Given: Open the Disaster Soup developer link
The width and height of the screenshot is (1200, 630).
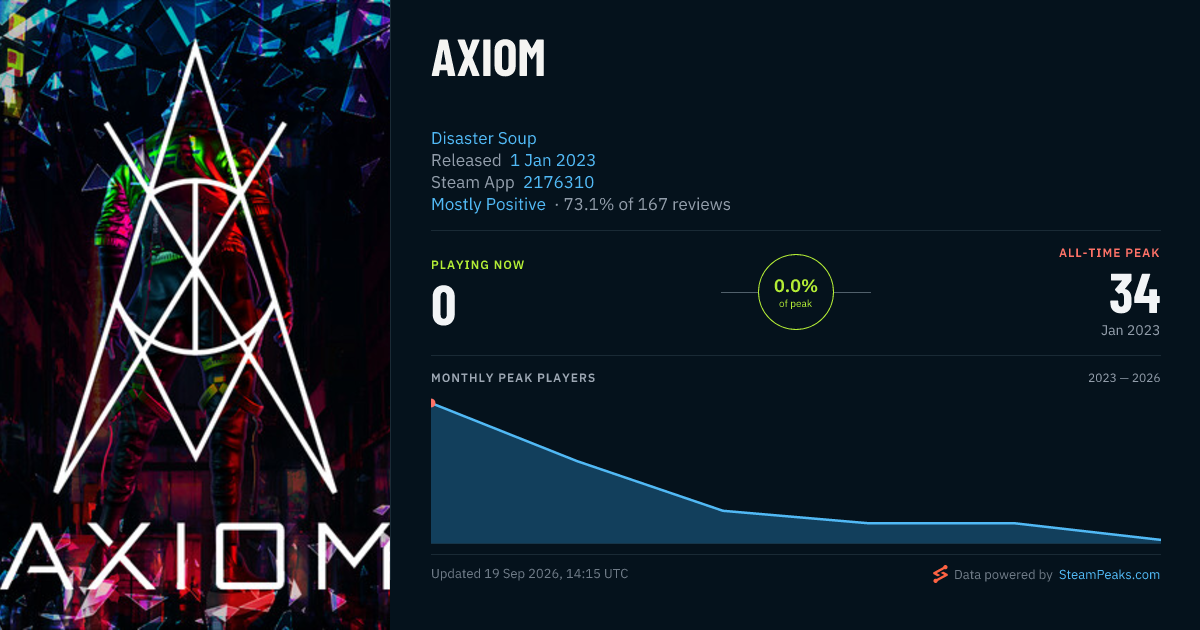Looking at the screenshot, I should pyautogui.click(x=484, y=138).
